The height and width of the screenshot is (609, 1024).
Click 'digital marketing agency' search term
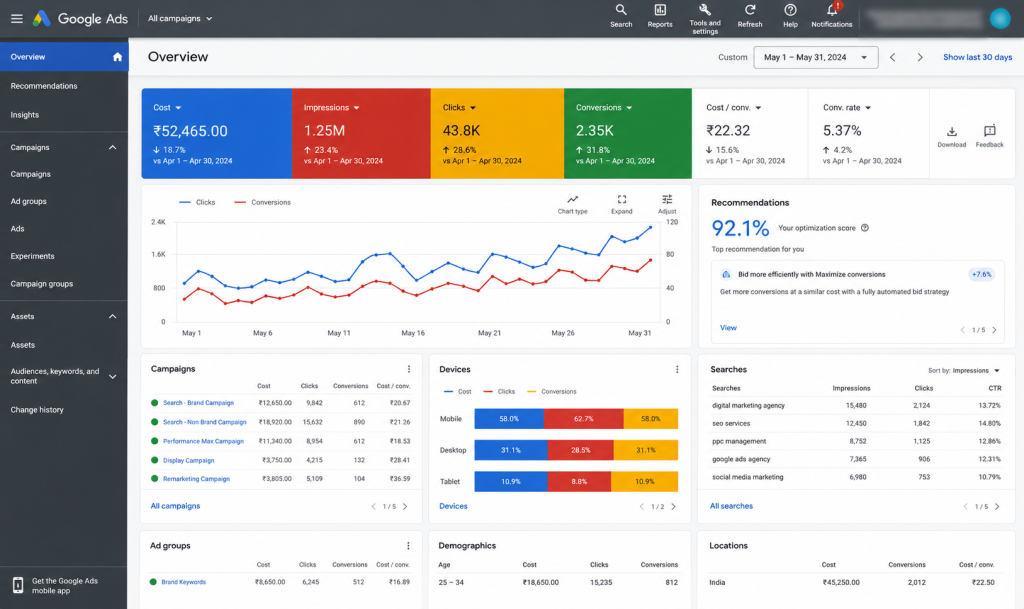point(748,405)
